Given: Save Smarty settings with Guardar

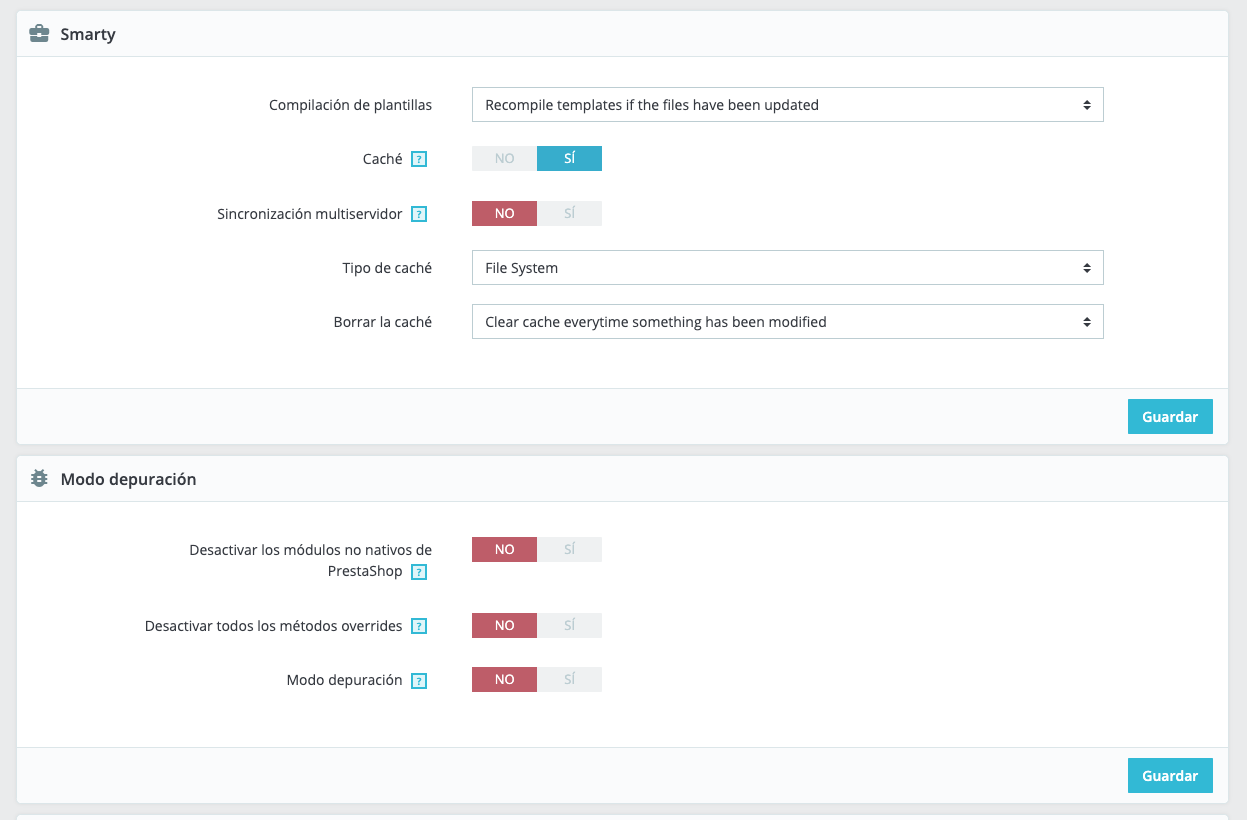Looking at the screenshot, I should (1169, 417).
